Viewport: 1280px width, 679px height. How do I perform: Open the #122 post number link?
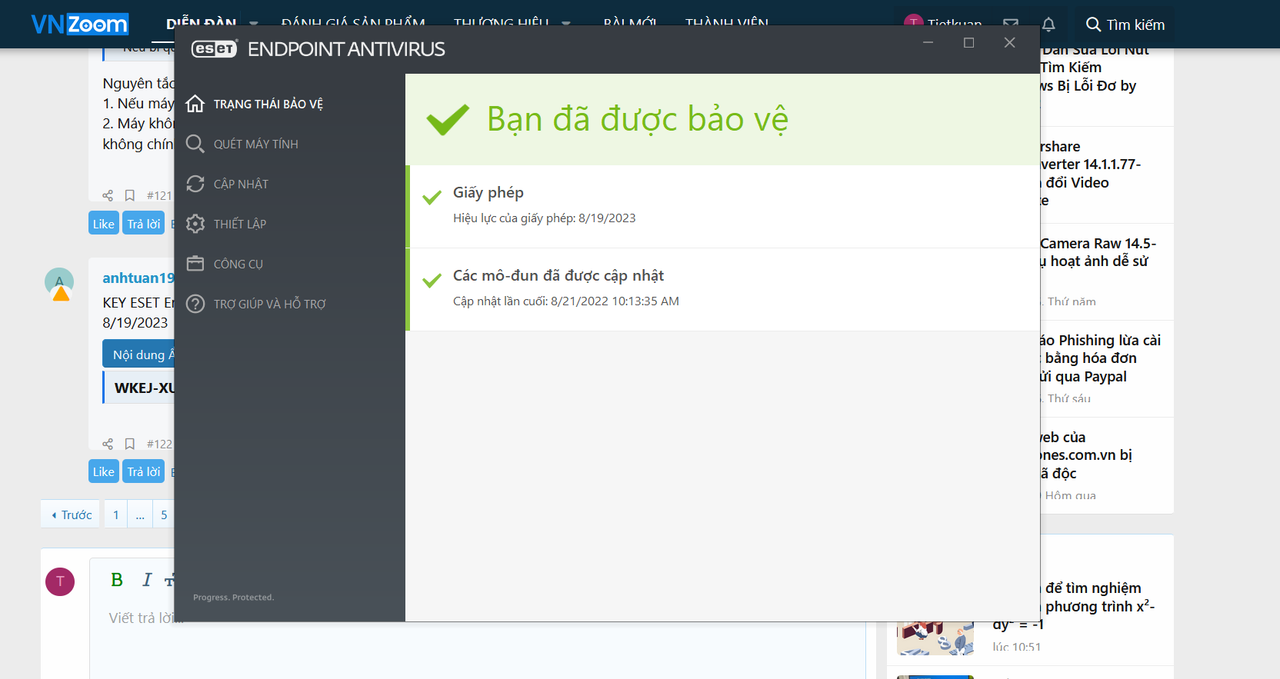(x=159, y=444)
